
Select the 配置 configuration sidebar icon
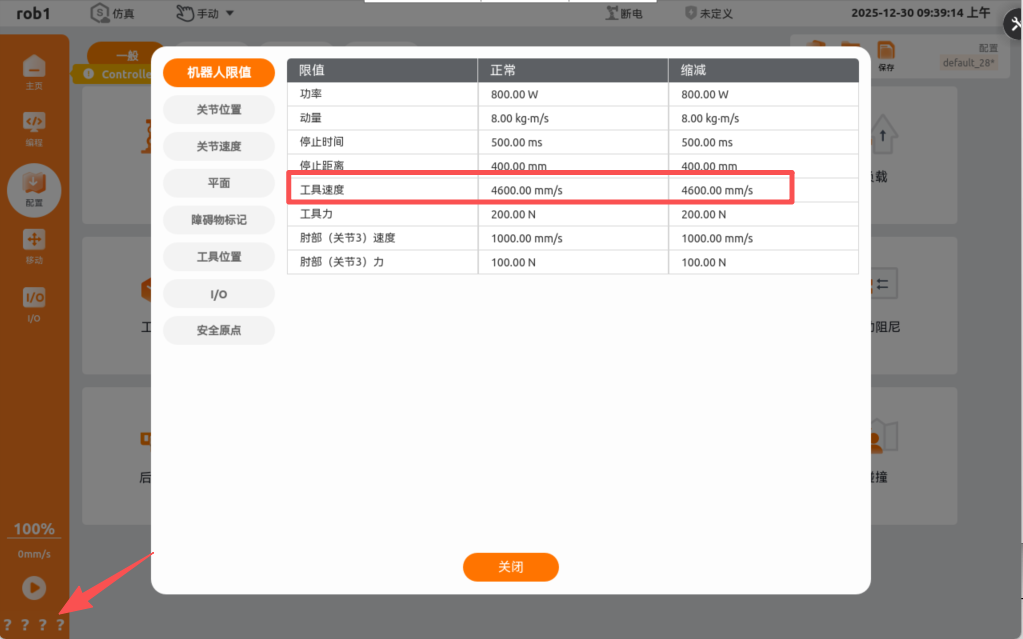pyautogui.click(x=34, y=188)
